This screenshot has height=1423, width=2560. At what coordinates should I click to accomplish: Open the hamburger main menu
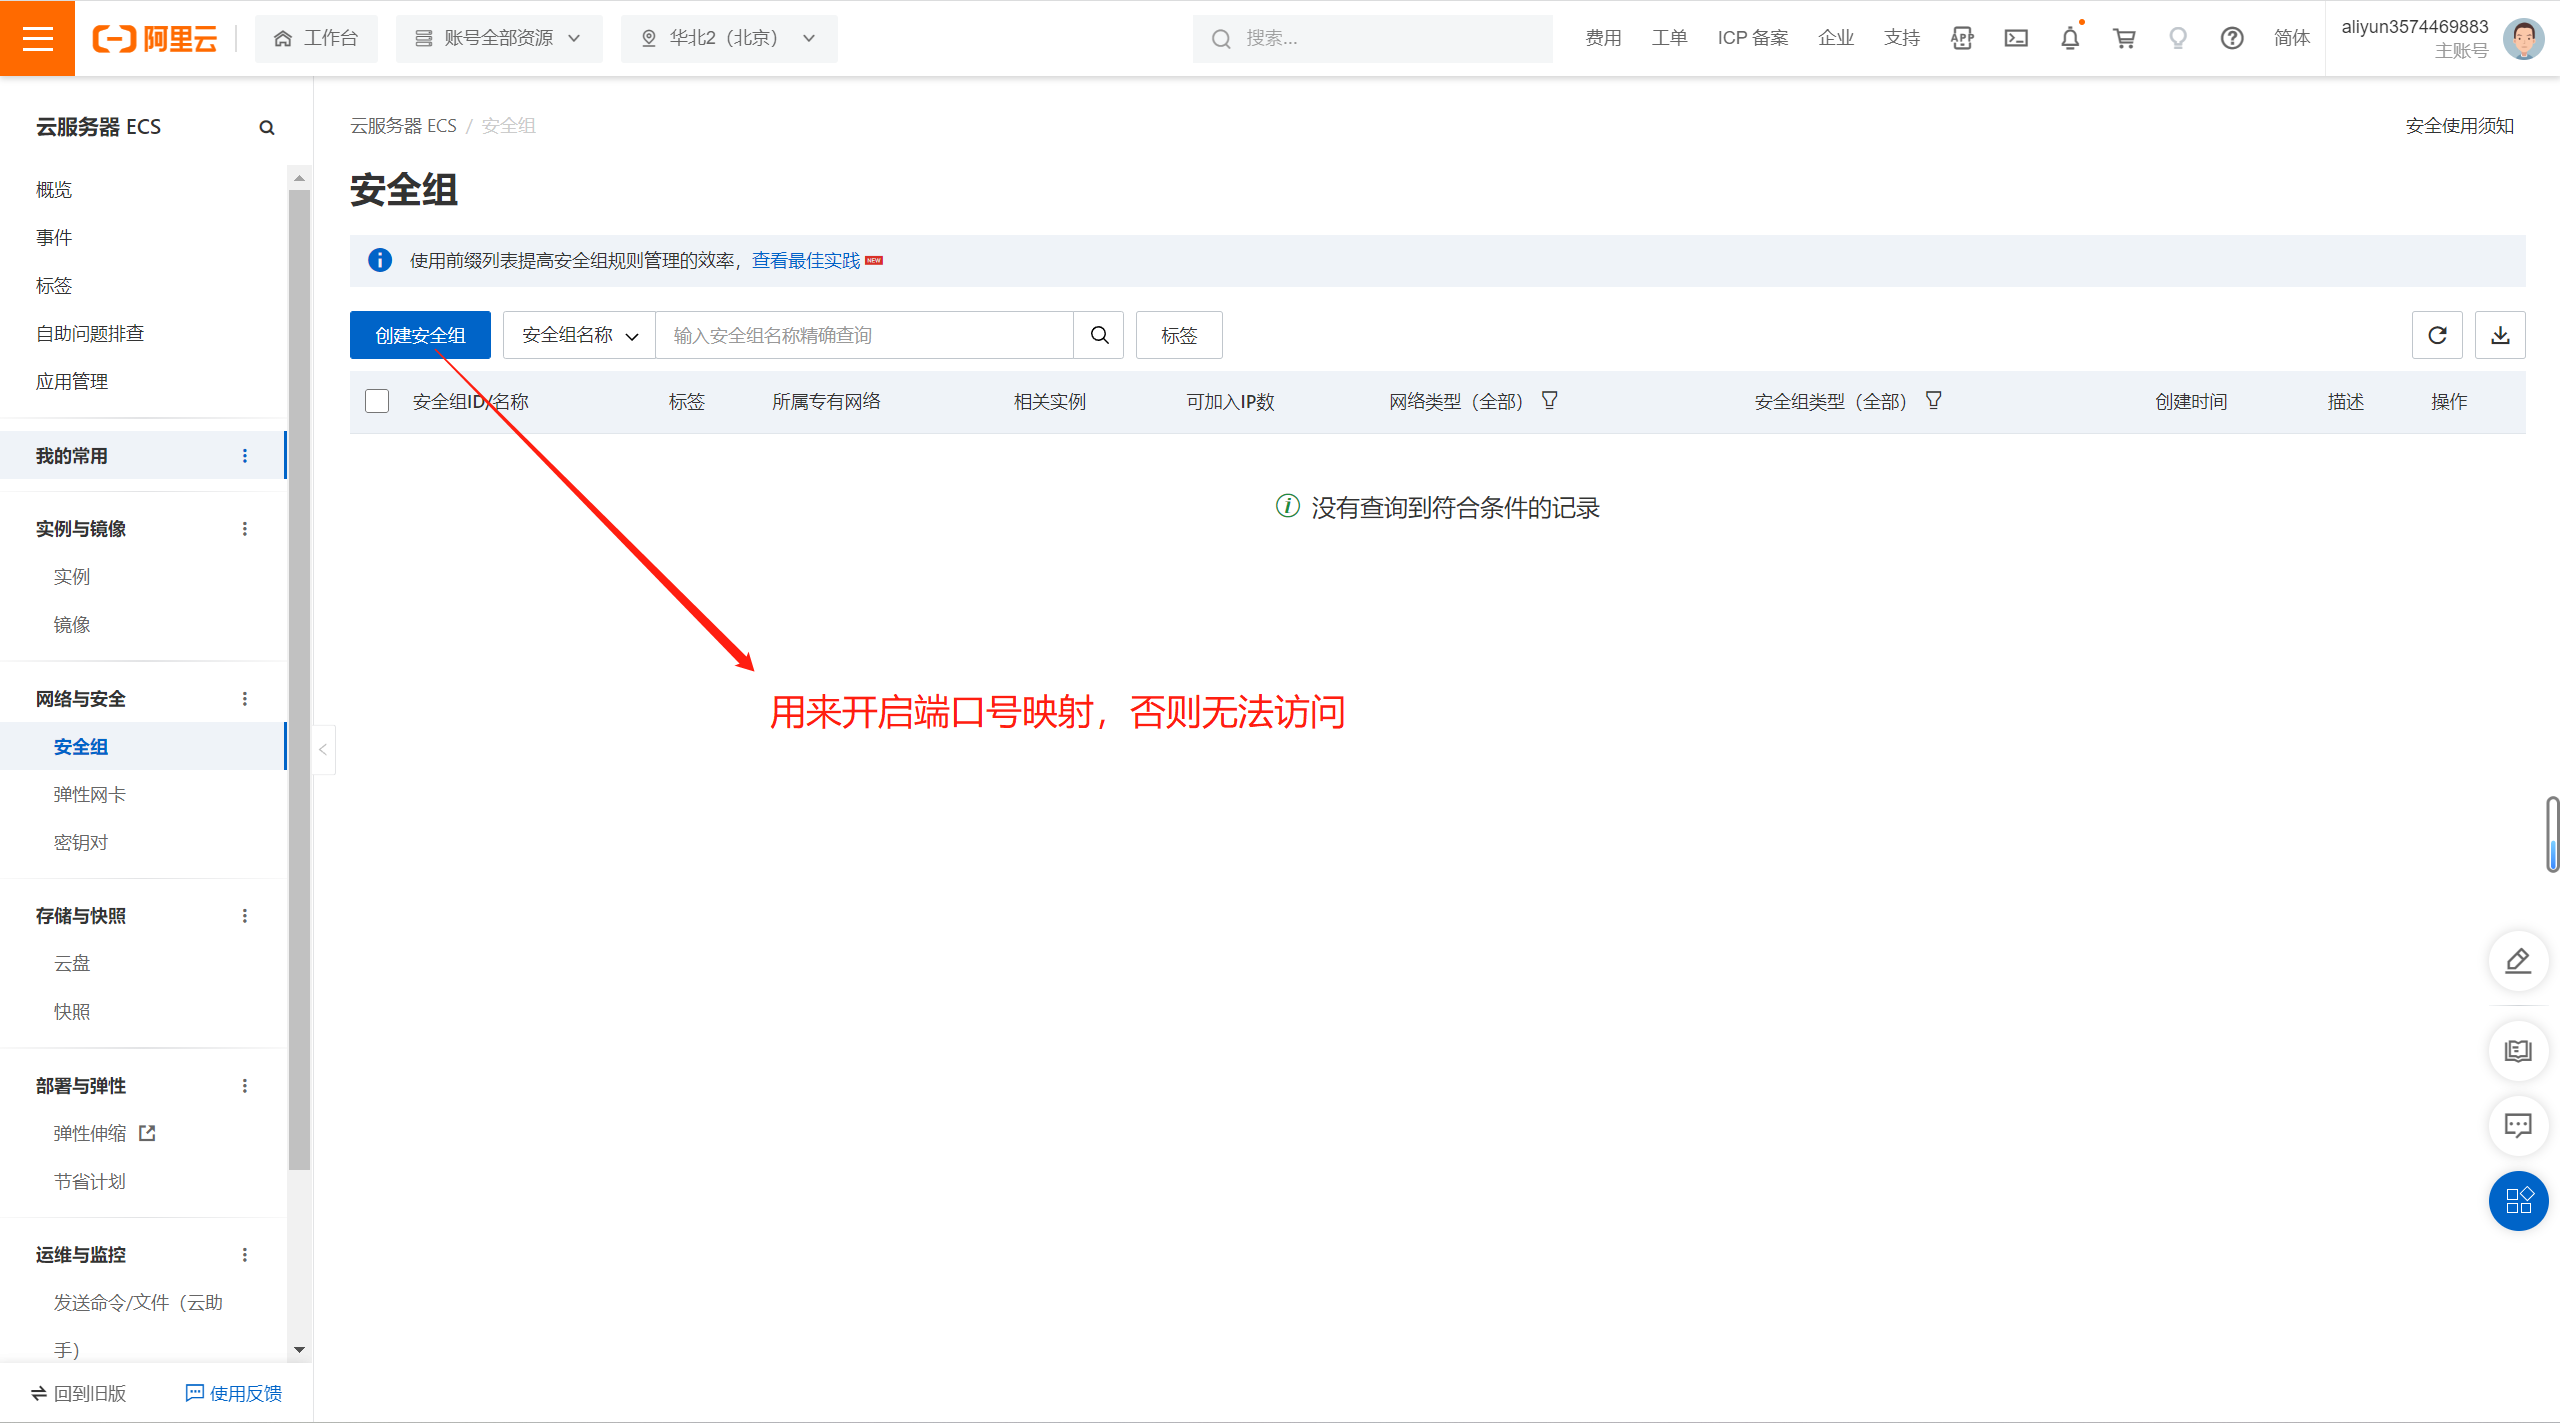pos(37,38)
